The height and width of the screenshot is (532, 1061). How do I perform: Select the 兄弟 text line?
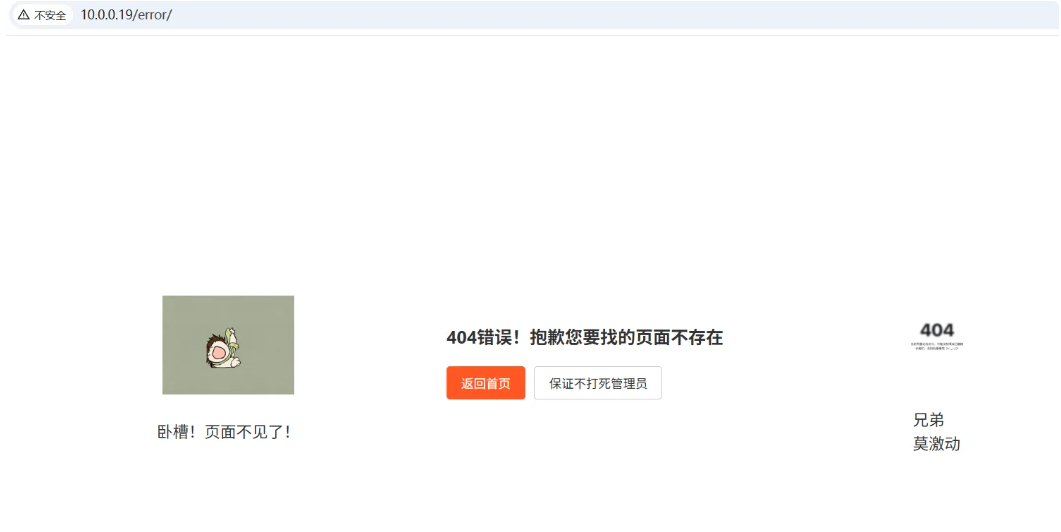point(928,420)
